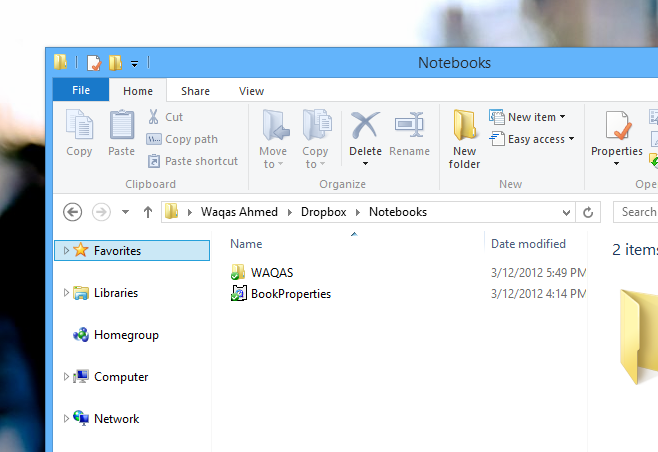
Task: Switch to the Share tab
Action: click(x=195, y=91)
